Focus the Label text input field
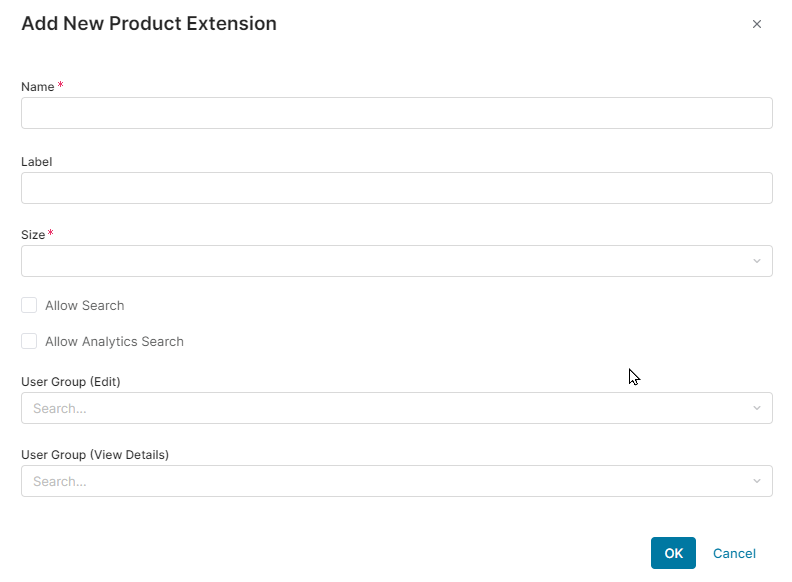This screenshot has width=792, height=582. click(x=396, y=188)
